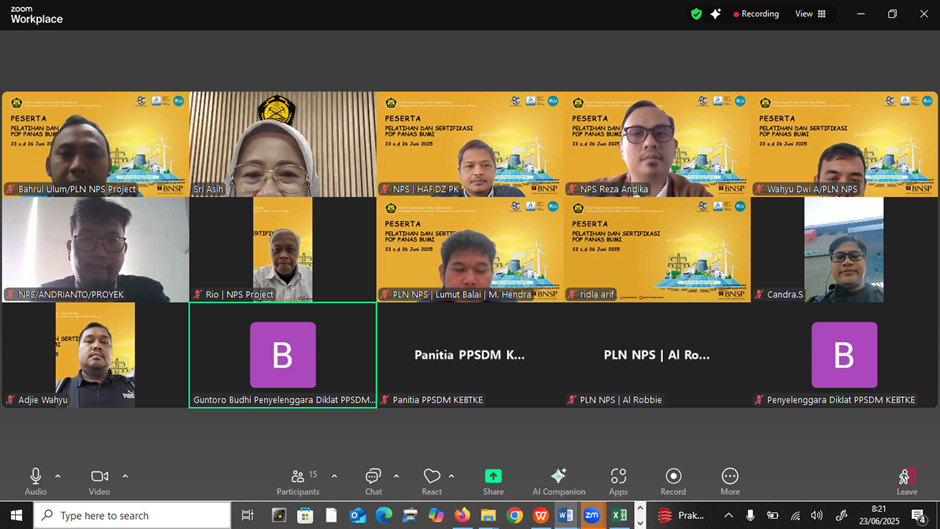
Task: Click the Zoom icon in the taskbar
Action: click(592, 515)
